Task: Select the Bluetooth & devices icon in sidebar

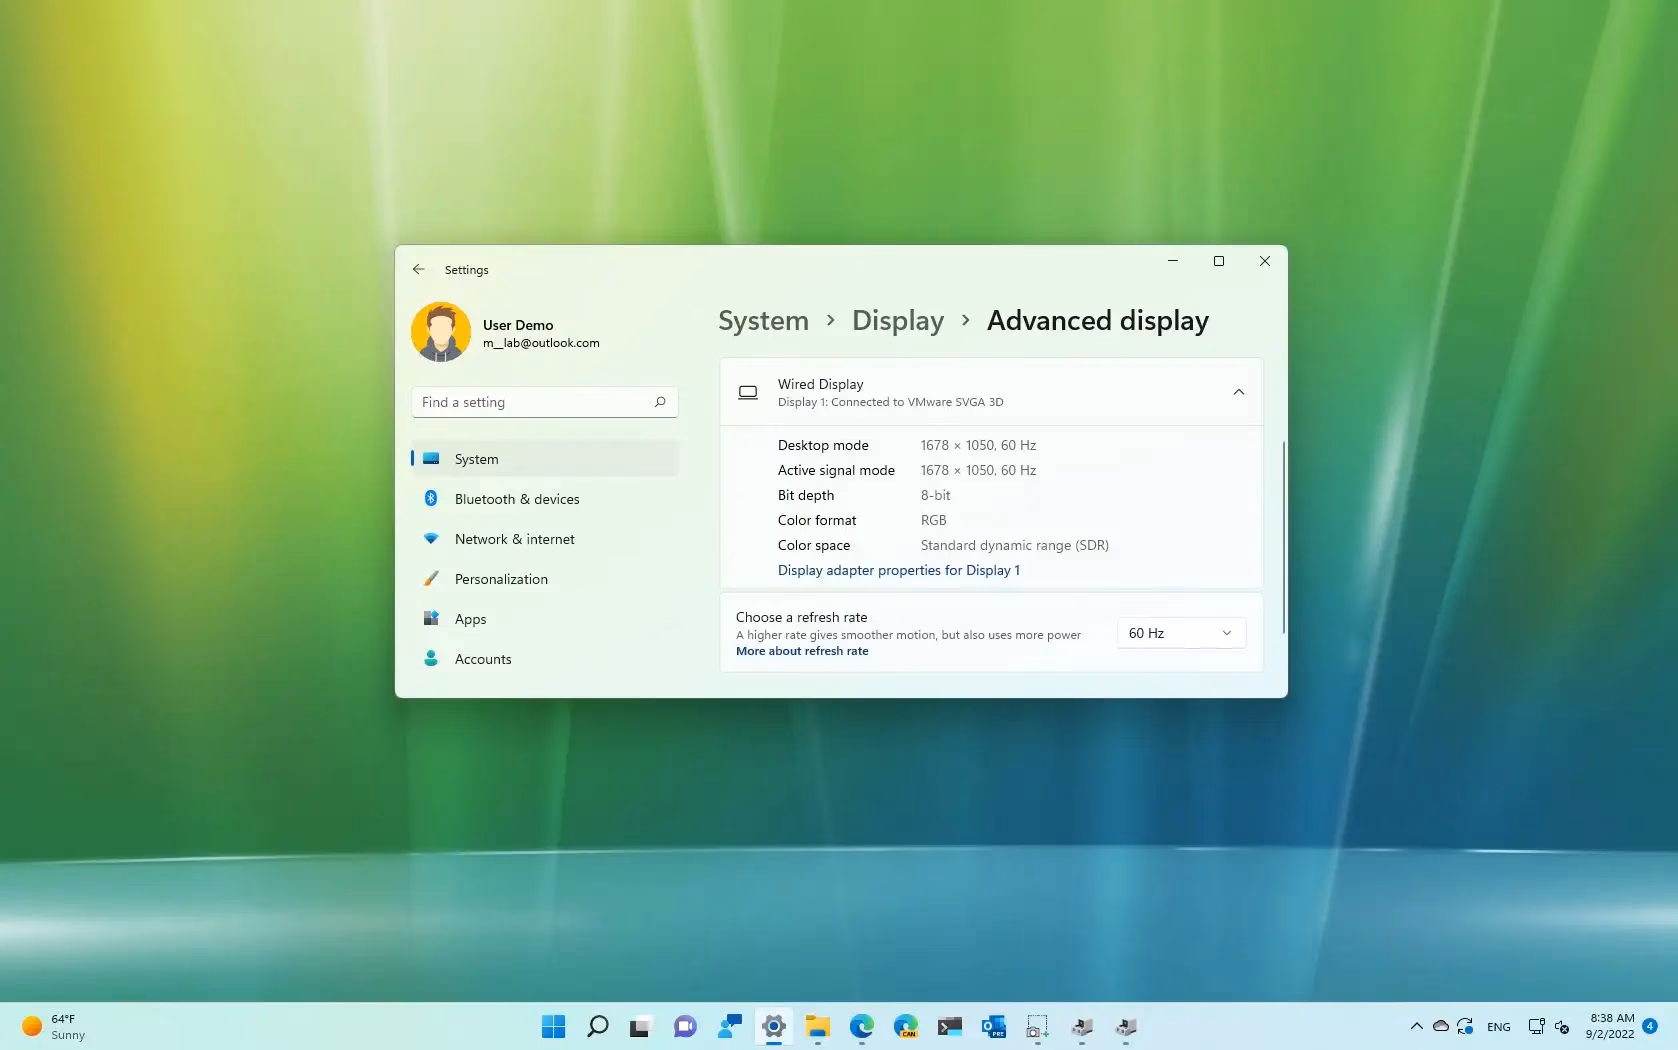Action: point(430,498)
